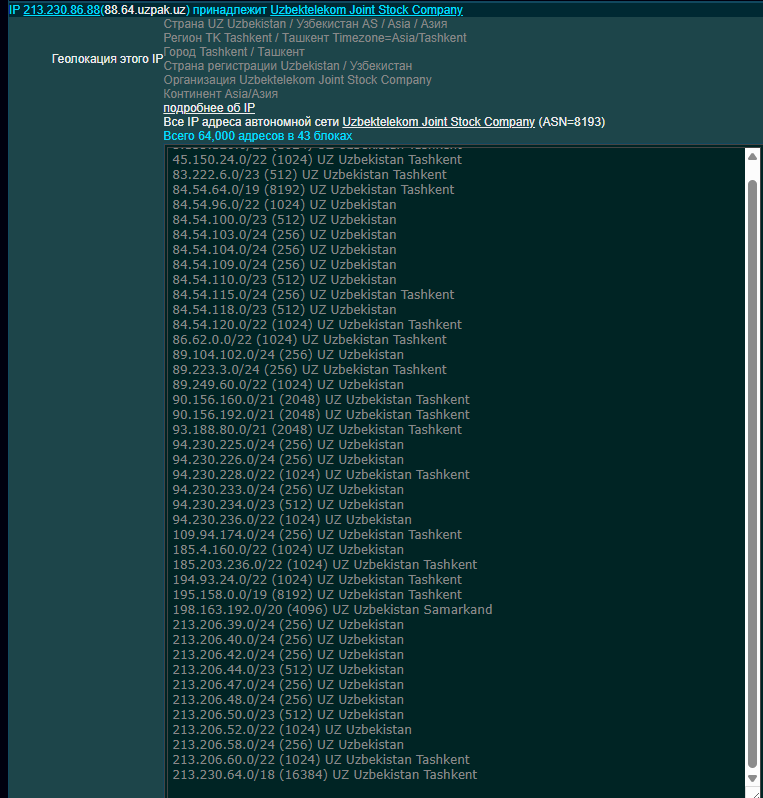This screenshot has height=798, width=763.
Task: Select row 185.4.160.0/22
Action: click(x=288, y=550)
